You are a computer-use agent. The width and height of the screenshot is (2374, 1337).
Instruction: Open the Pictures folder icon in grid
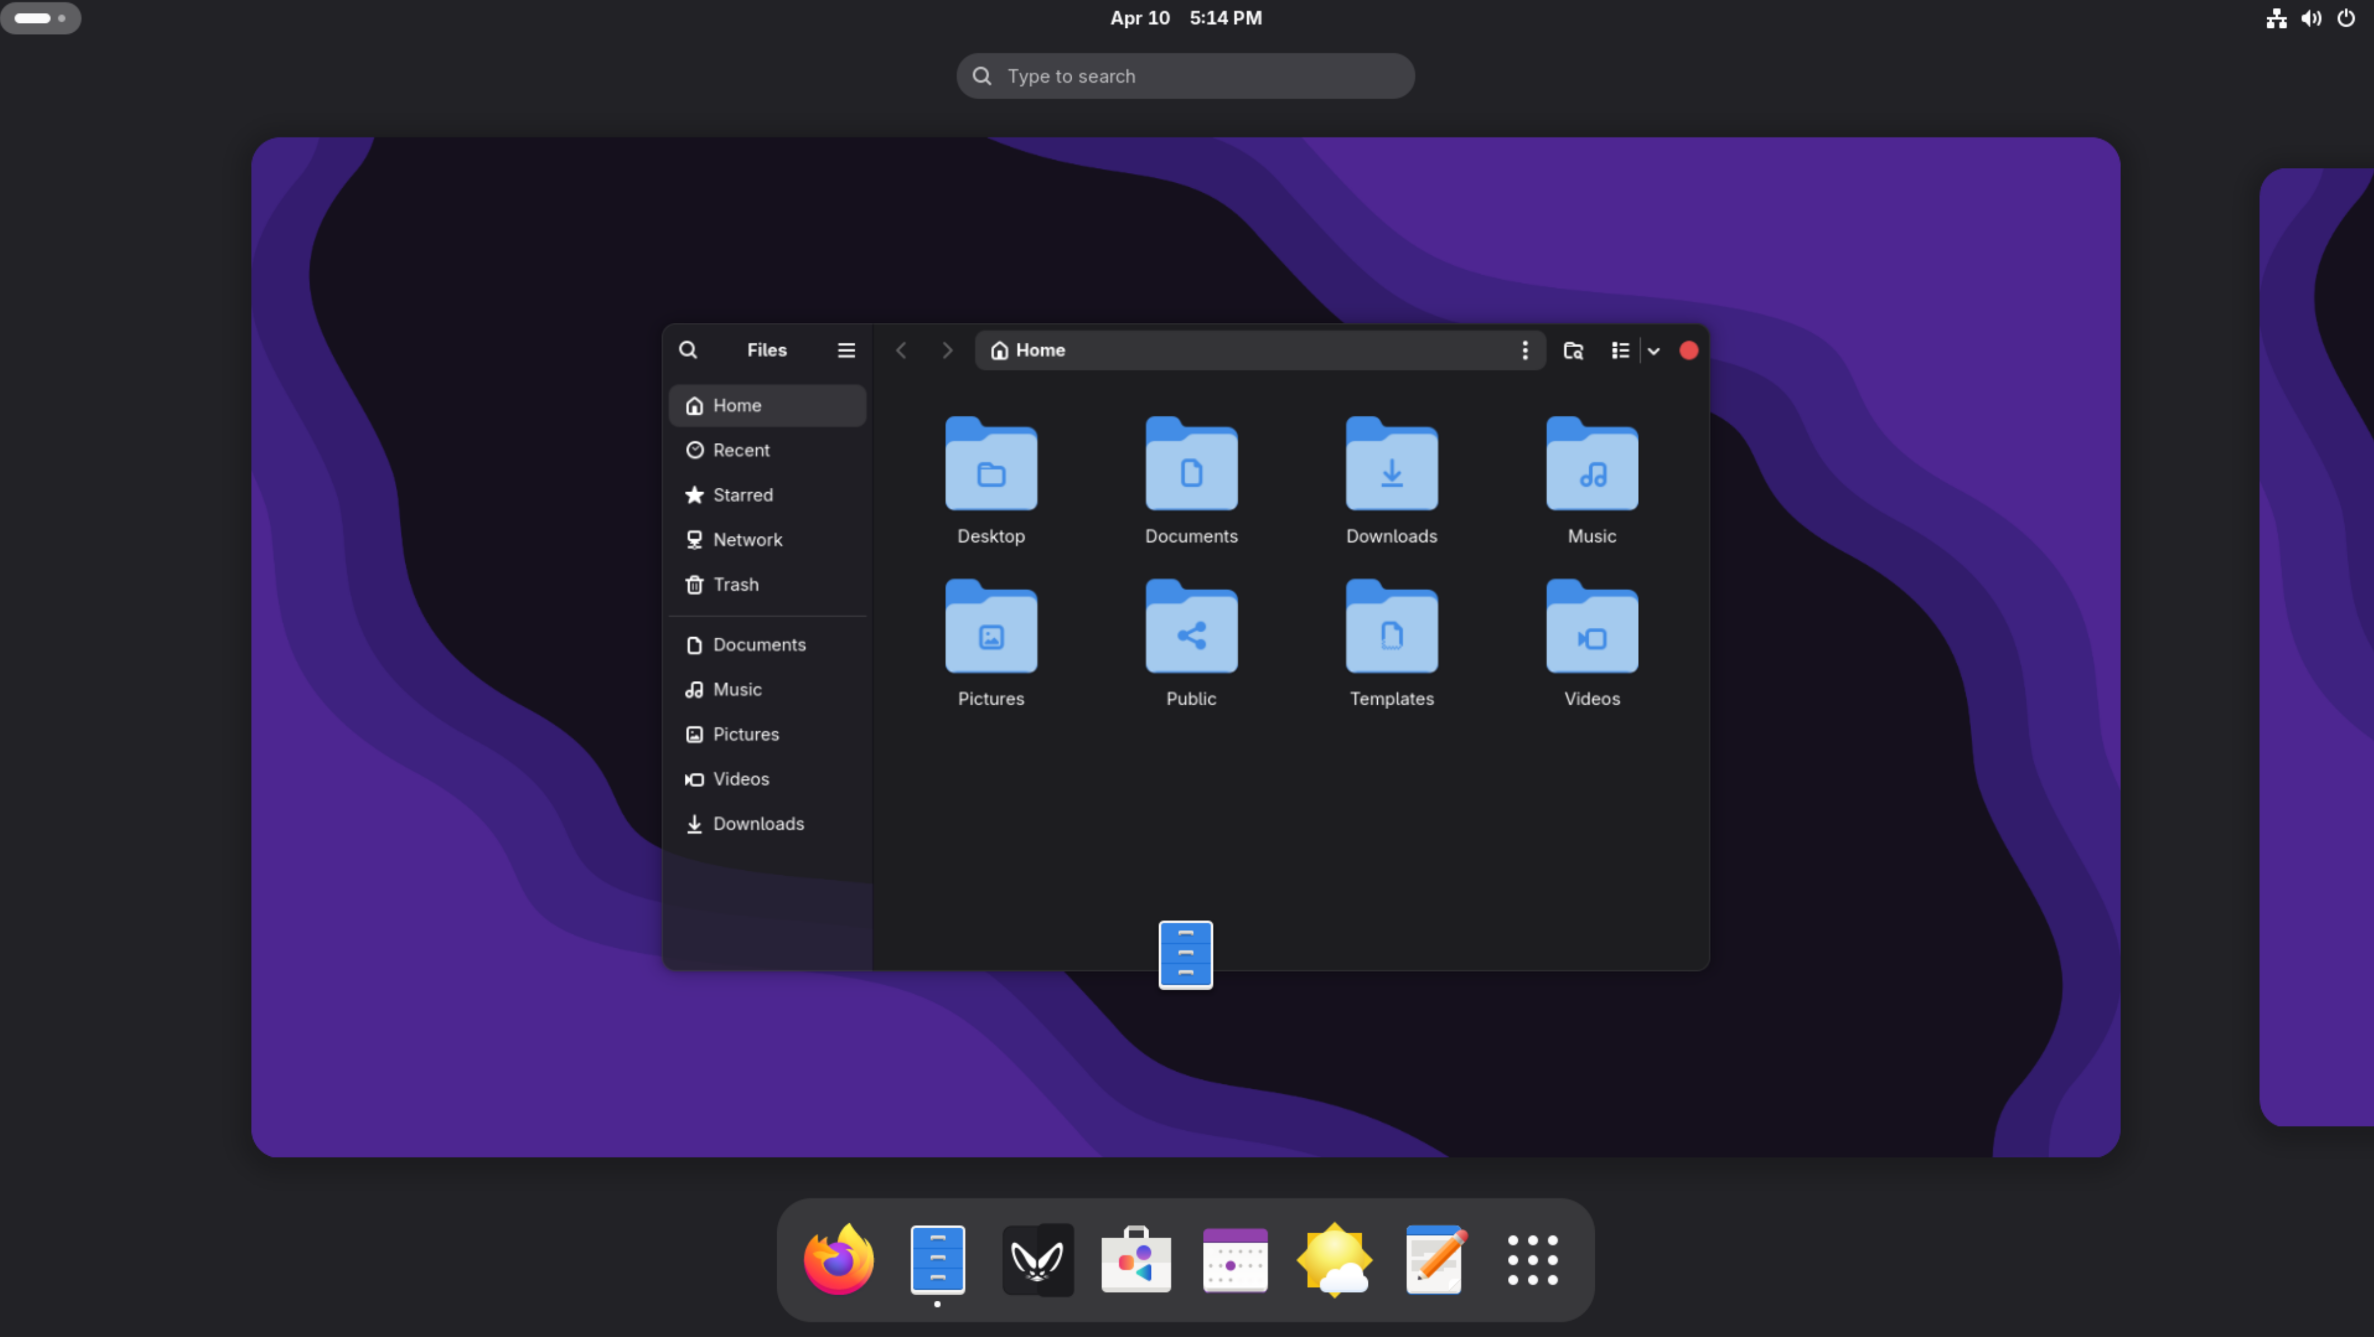pos(990,627)
